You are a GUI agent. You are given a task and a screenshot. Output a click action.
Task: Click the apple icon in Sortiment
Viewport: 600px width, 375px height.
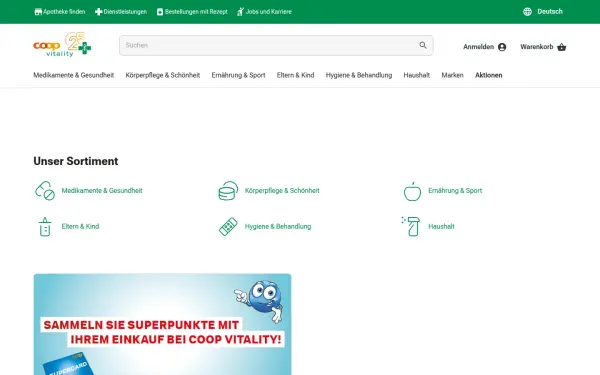click(412, 191)
